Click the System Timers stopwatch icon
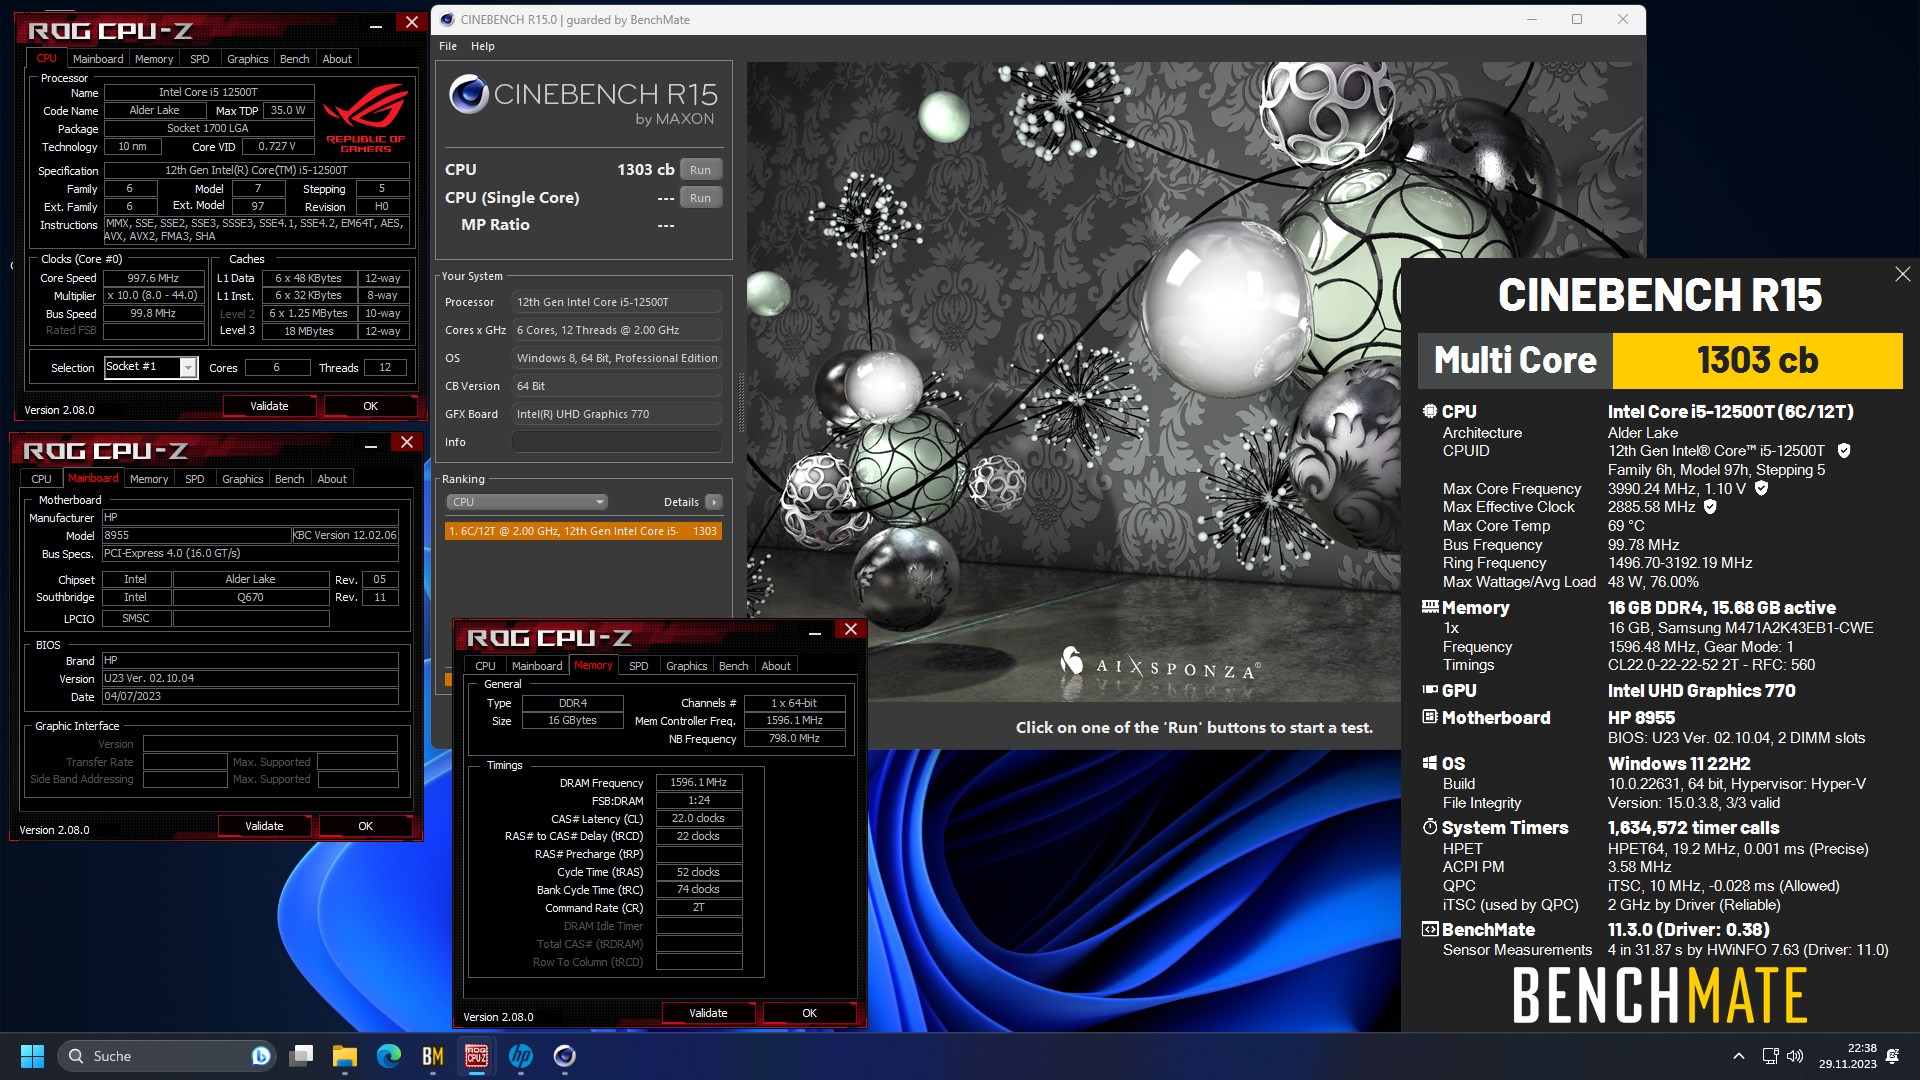The height and width of the screenshot is (1080, 1920). (x=1430, y=827)
